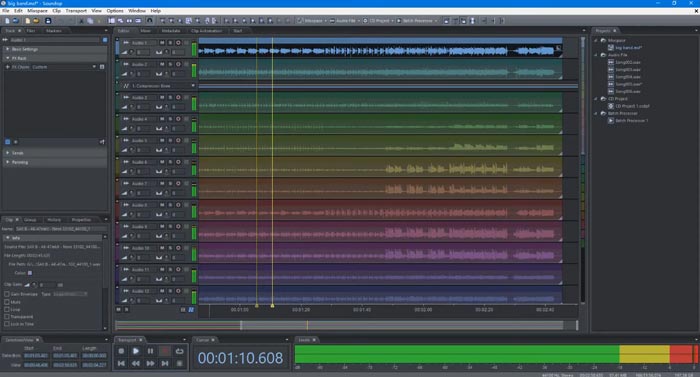Check the Lock in Time checkbox
The height and width of the screenshot is (377, 700).
7,324
